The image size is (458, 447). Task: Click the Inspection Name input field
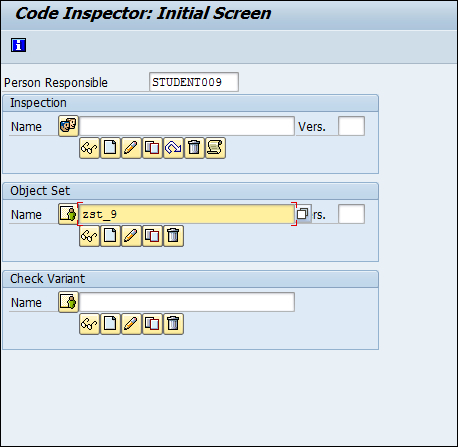pos(187,126)
